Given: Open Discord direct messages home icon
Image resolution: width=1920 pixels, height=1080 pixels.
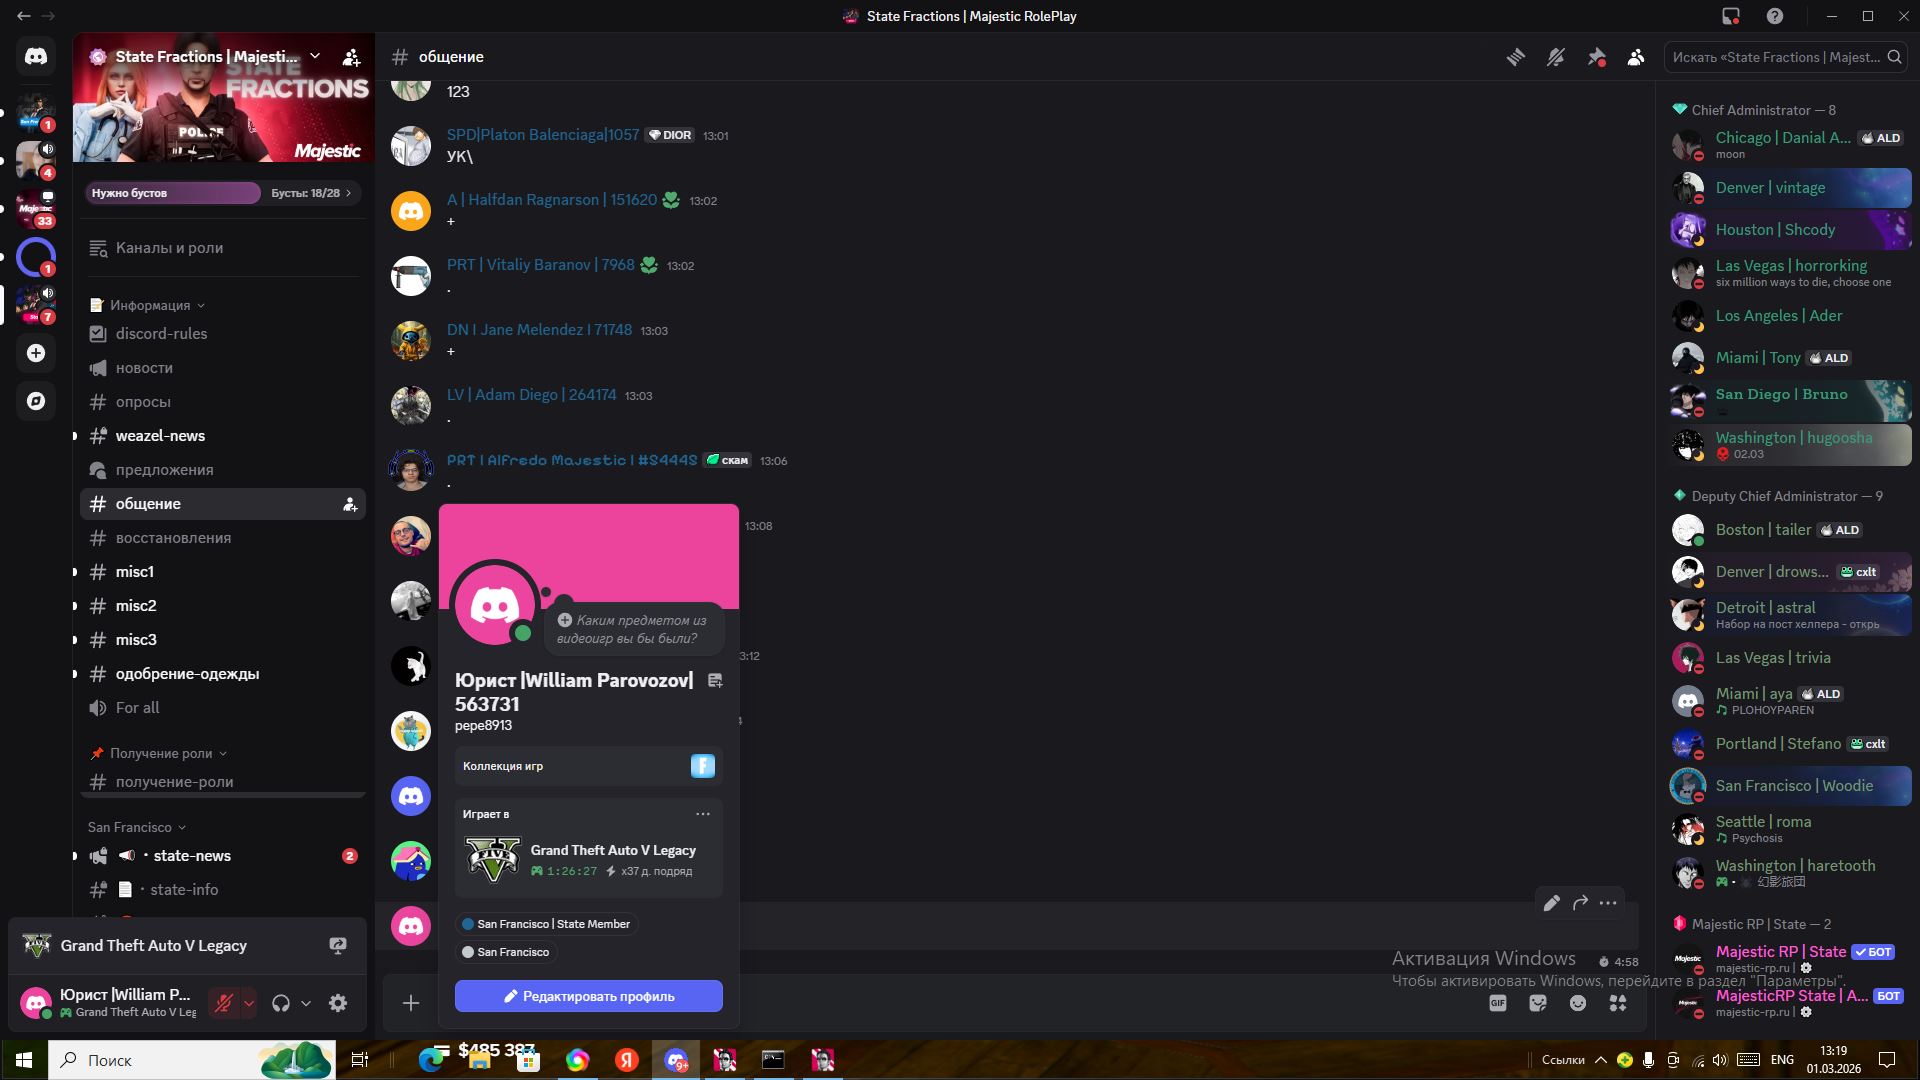Looking at the screenshot, I should 36,57.
